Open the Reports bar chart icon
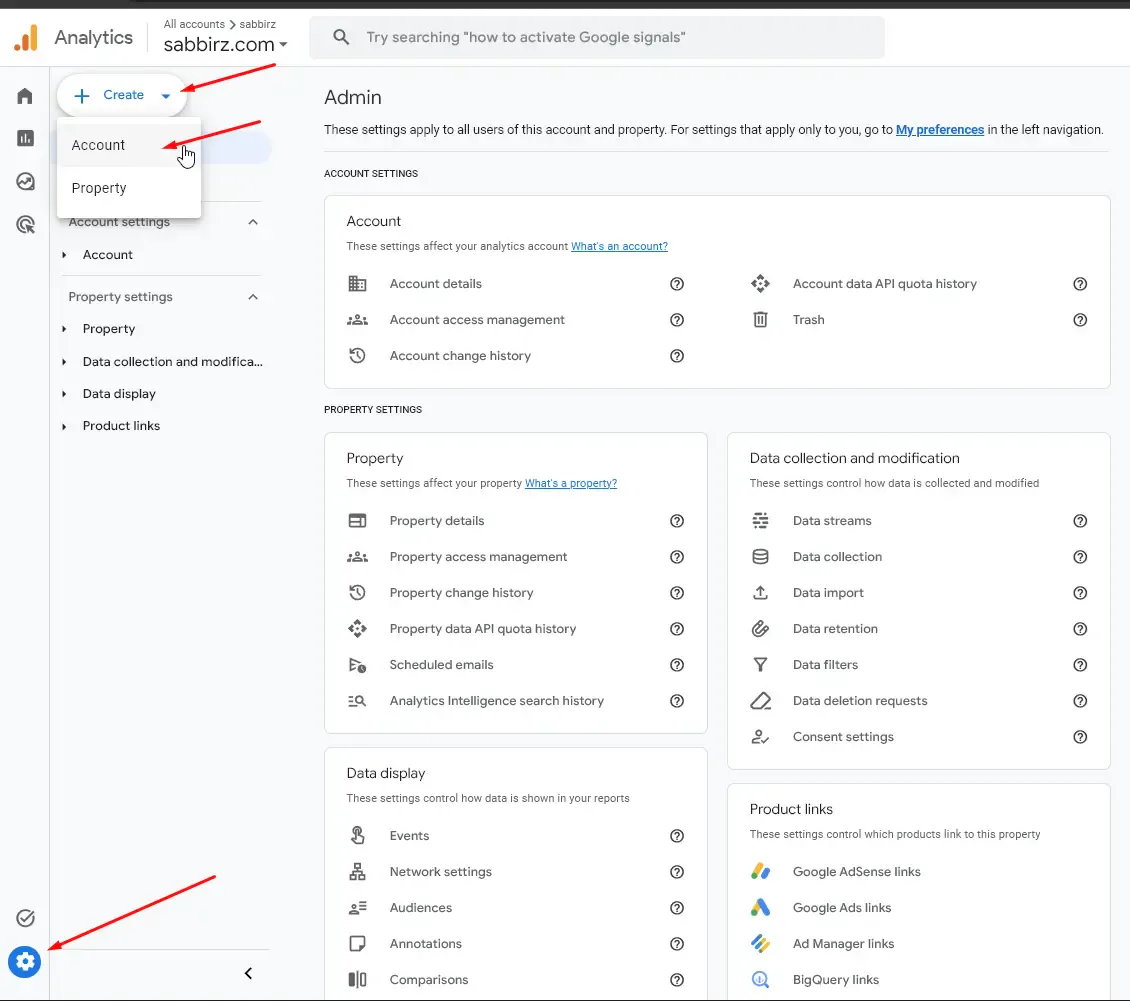1130x1001 pixels. coord(25,138)
